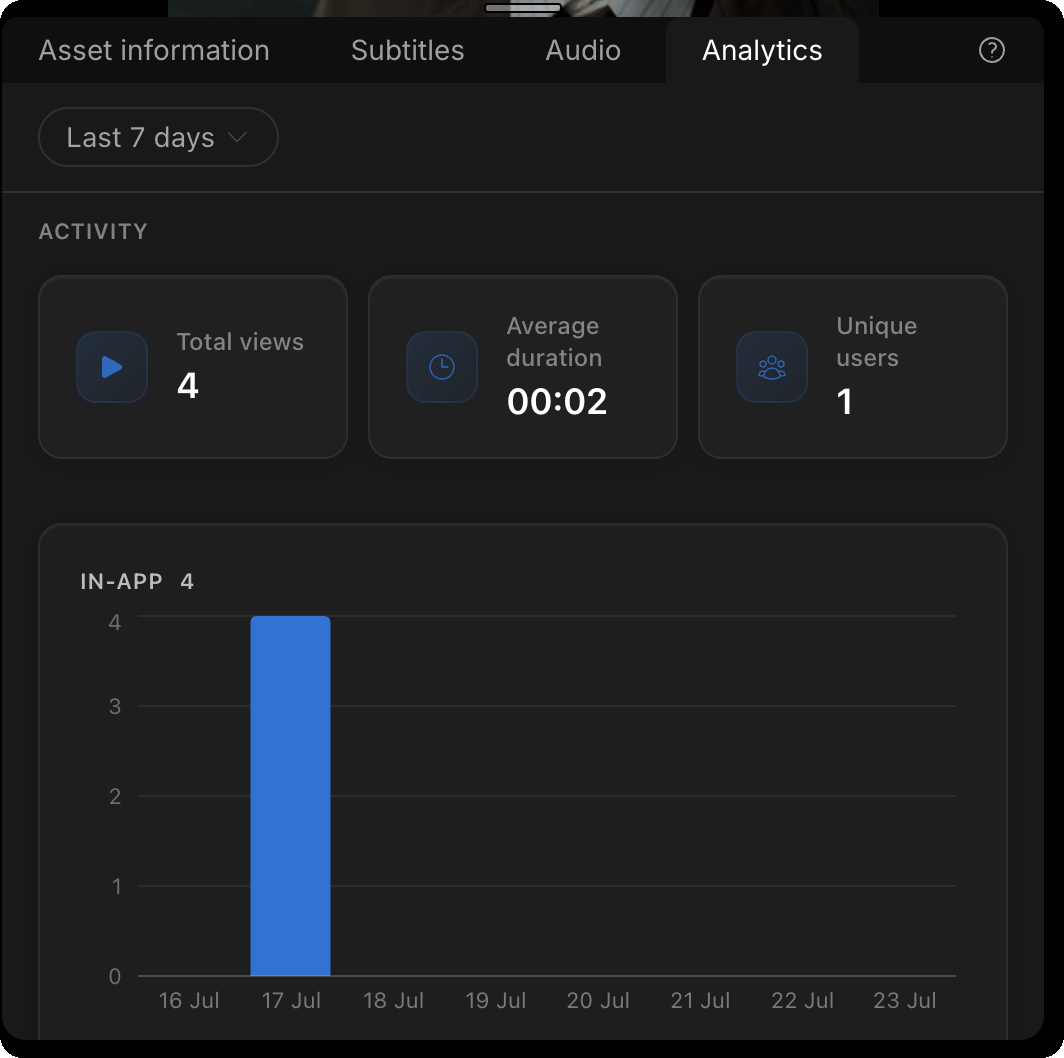Click the 21 Jul axis label

pos(700,1000)
